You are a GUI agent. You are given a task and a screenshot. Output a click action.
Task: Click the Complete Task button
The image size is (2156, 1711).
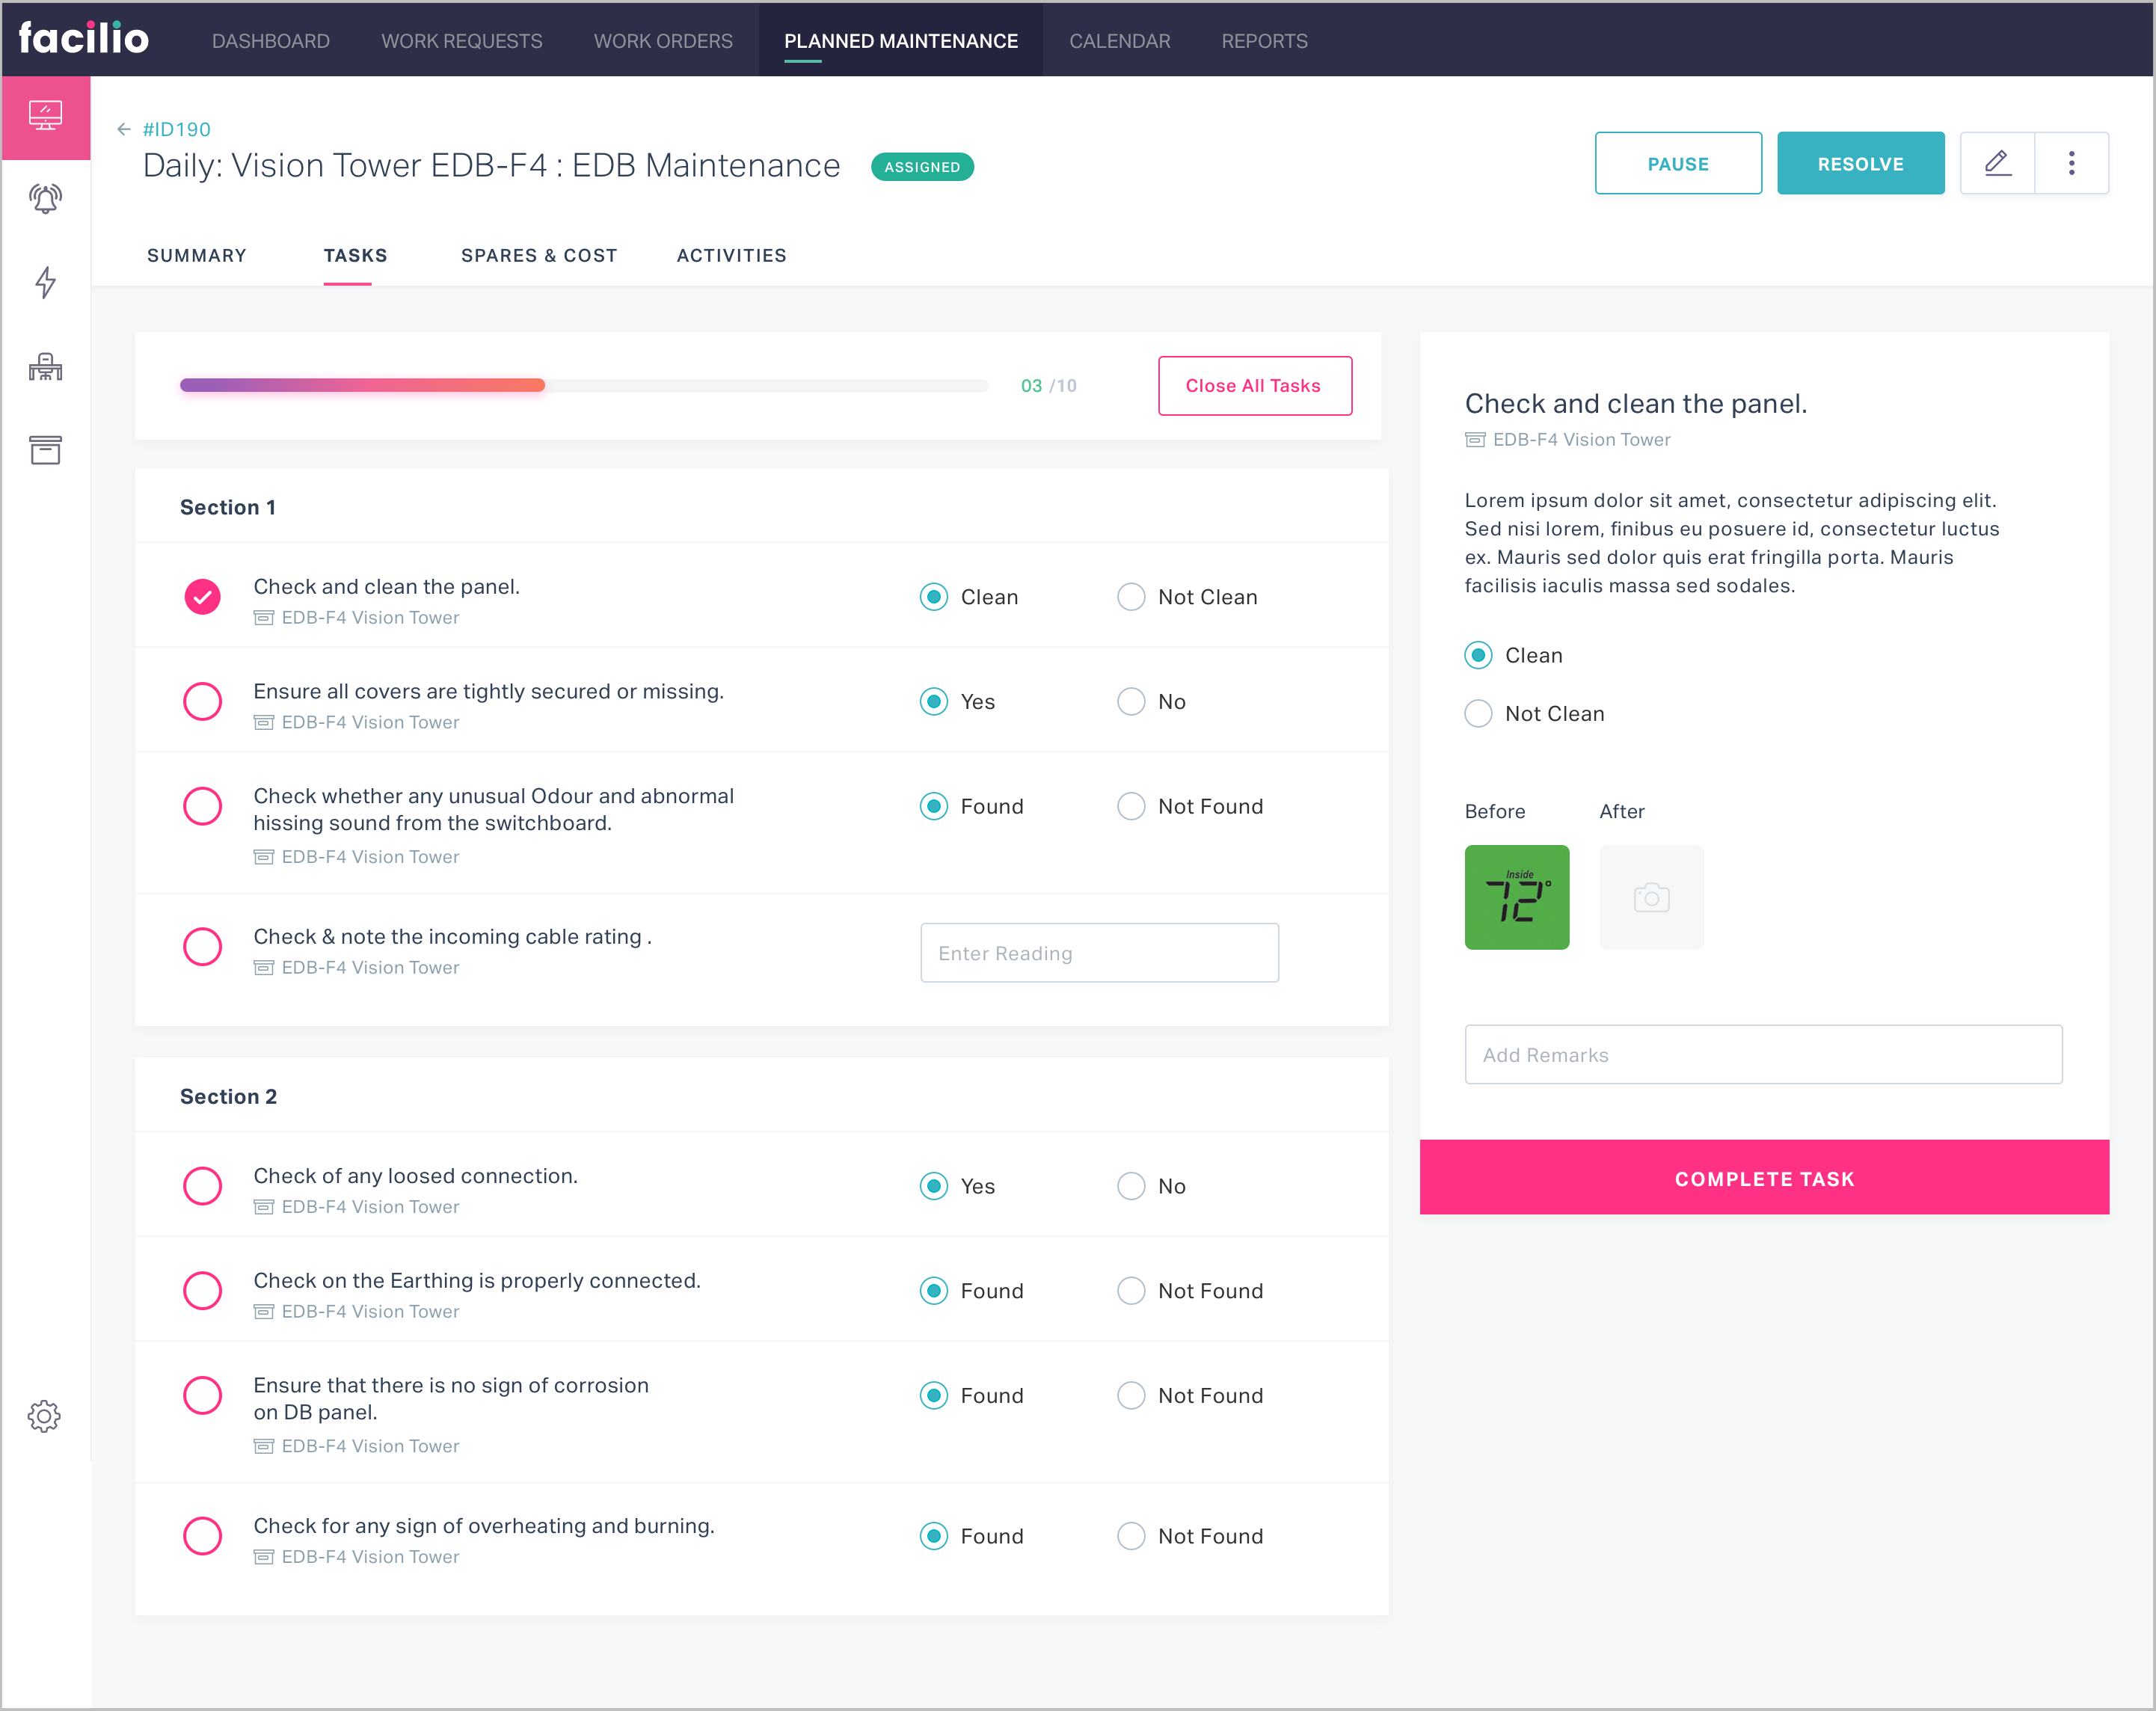click(1764, 1178)
